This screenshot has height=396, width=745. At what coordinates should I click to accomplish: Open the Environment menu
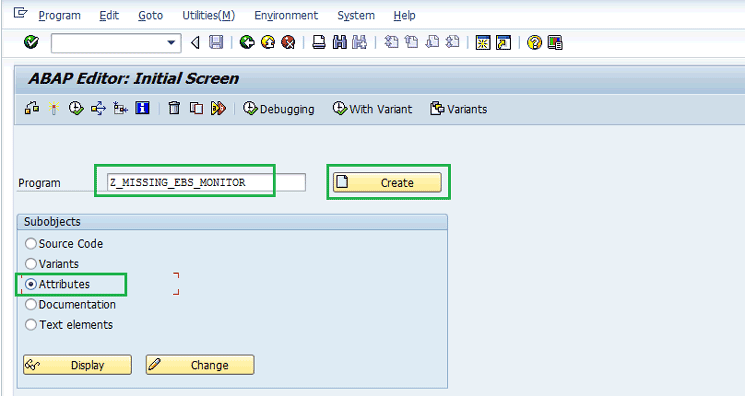coord(286,16)
